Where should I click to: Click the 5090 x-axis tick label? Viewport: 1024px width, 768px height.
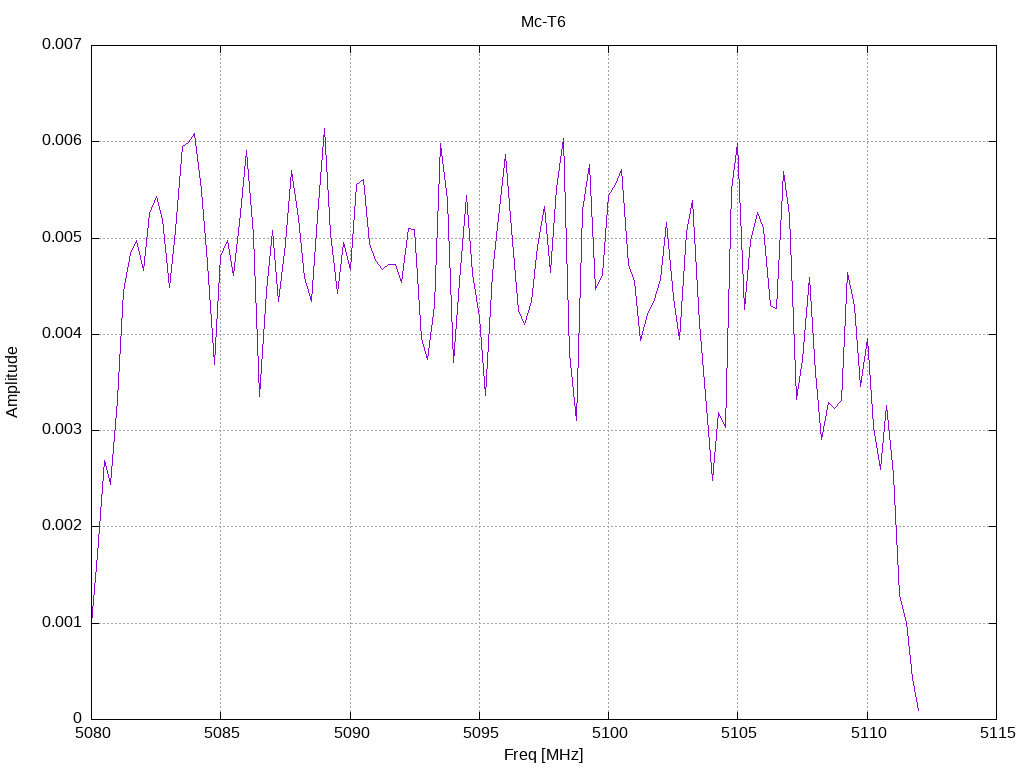(x=351, y=733)
